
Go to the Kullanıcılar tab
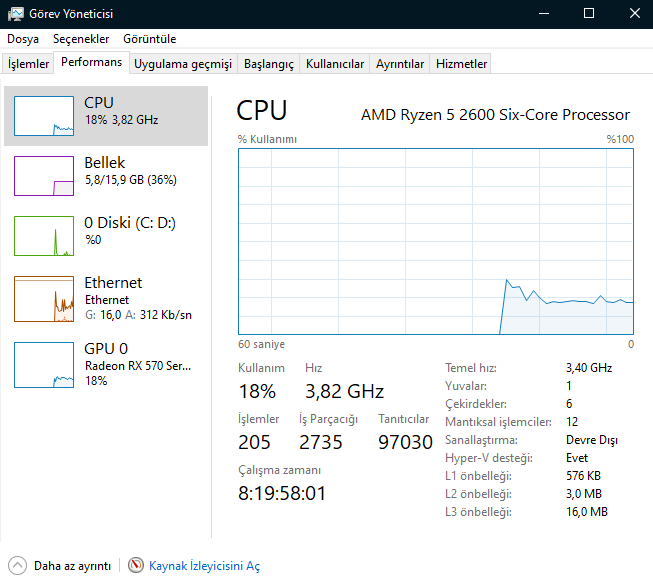[x=335, y=64]
